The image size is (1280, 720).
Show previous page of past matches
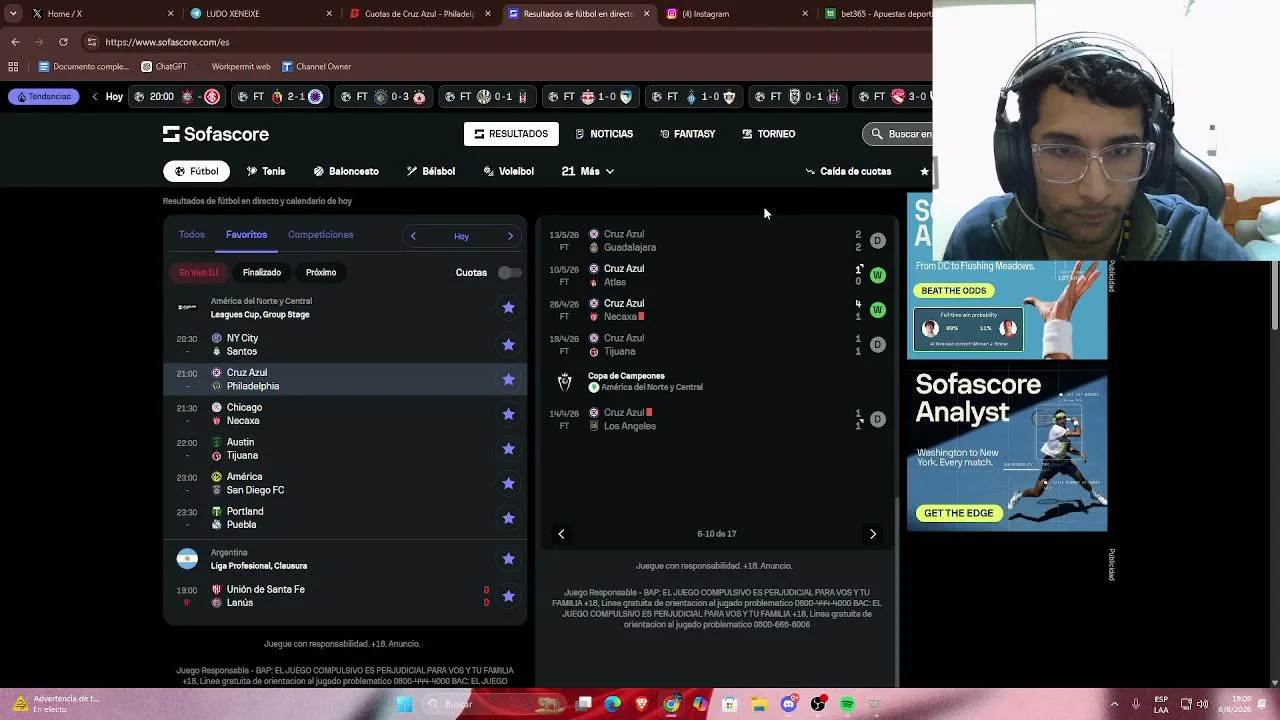[561, 534]
